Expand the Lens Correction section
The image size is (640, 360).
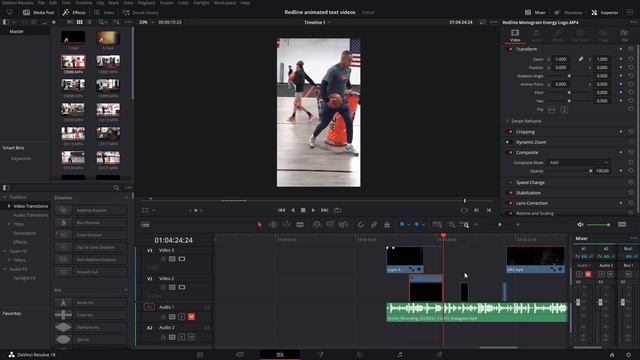[x=531, y=203]
